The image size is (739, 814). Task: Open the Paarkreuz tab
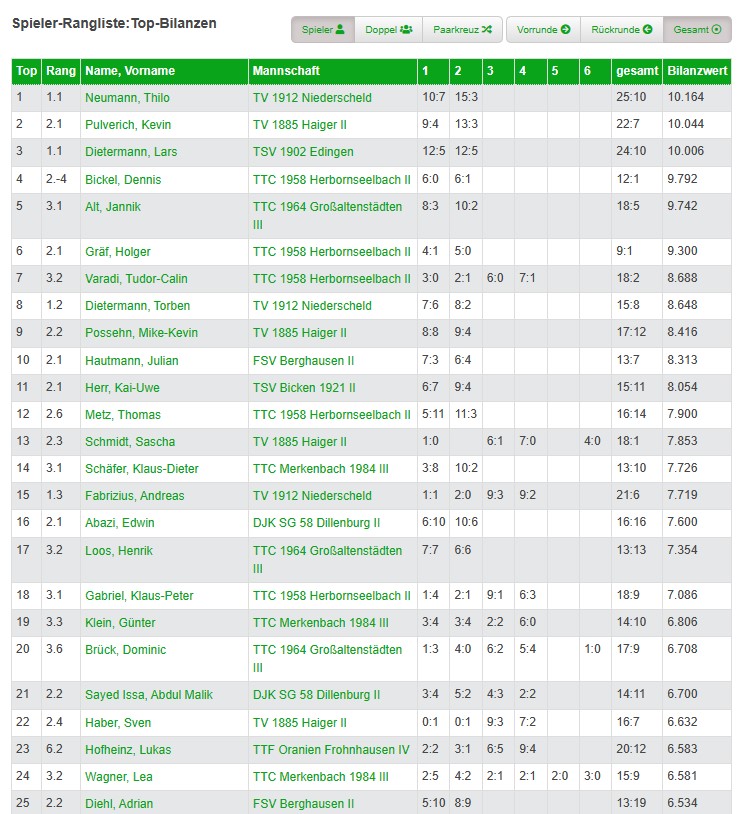462,30
